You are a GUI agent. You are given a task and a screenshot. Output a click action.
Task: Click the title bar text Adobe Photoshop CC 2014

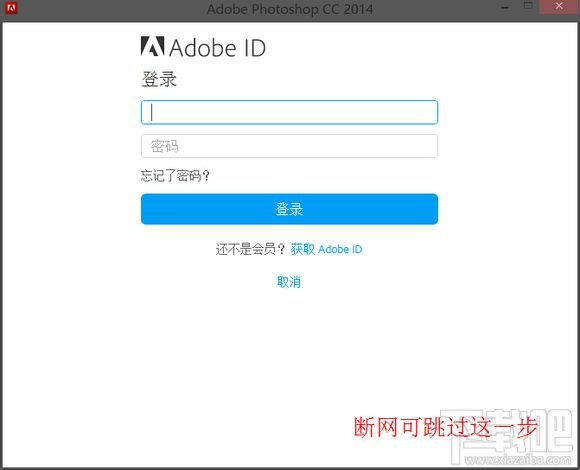(290, 9)
